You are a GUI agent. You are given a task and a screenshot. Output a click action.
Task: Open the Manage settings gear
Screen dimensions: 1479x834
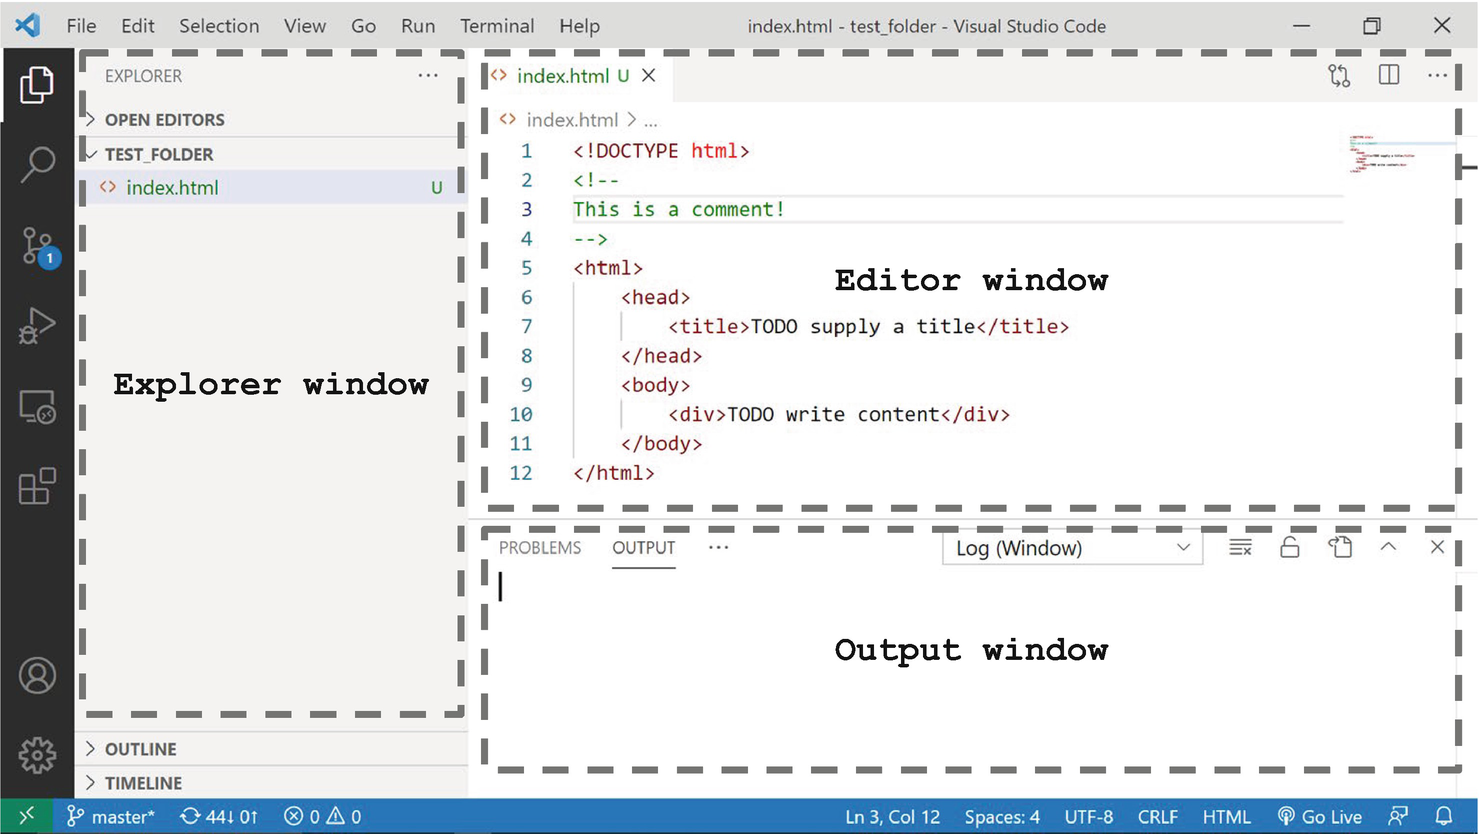pos(37,757)
